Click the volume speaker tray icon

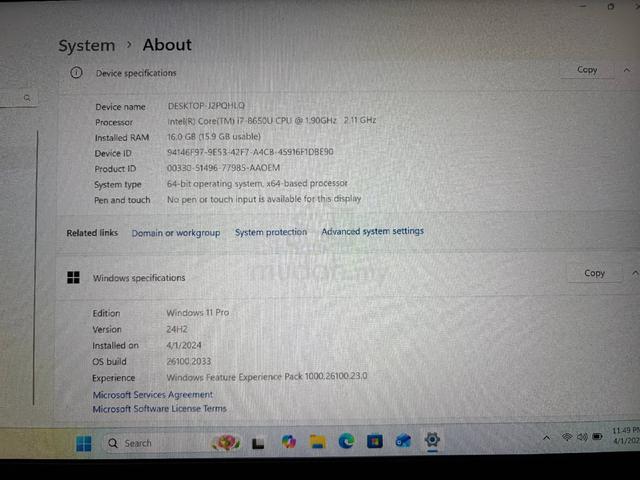[x=582, y=437]
